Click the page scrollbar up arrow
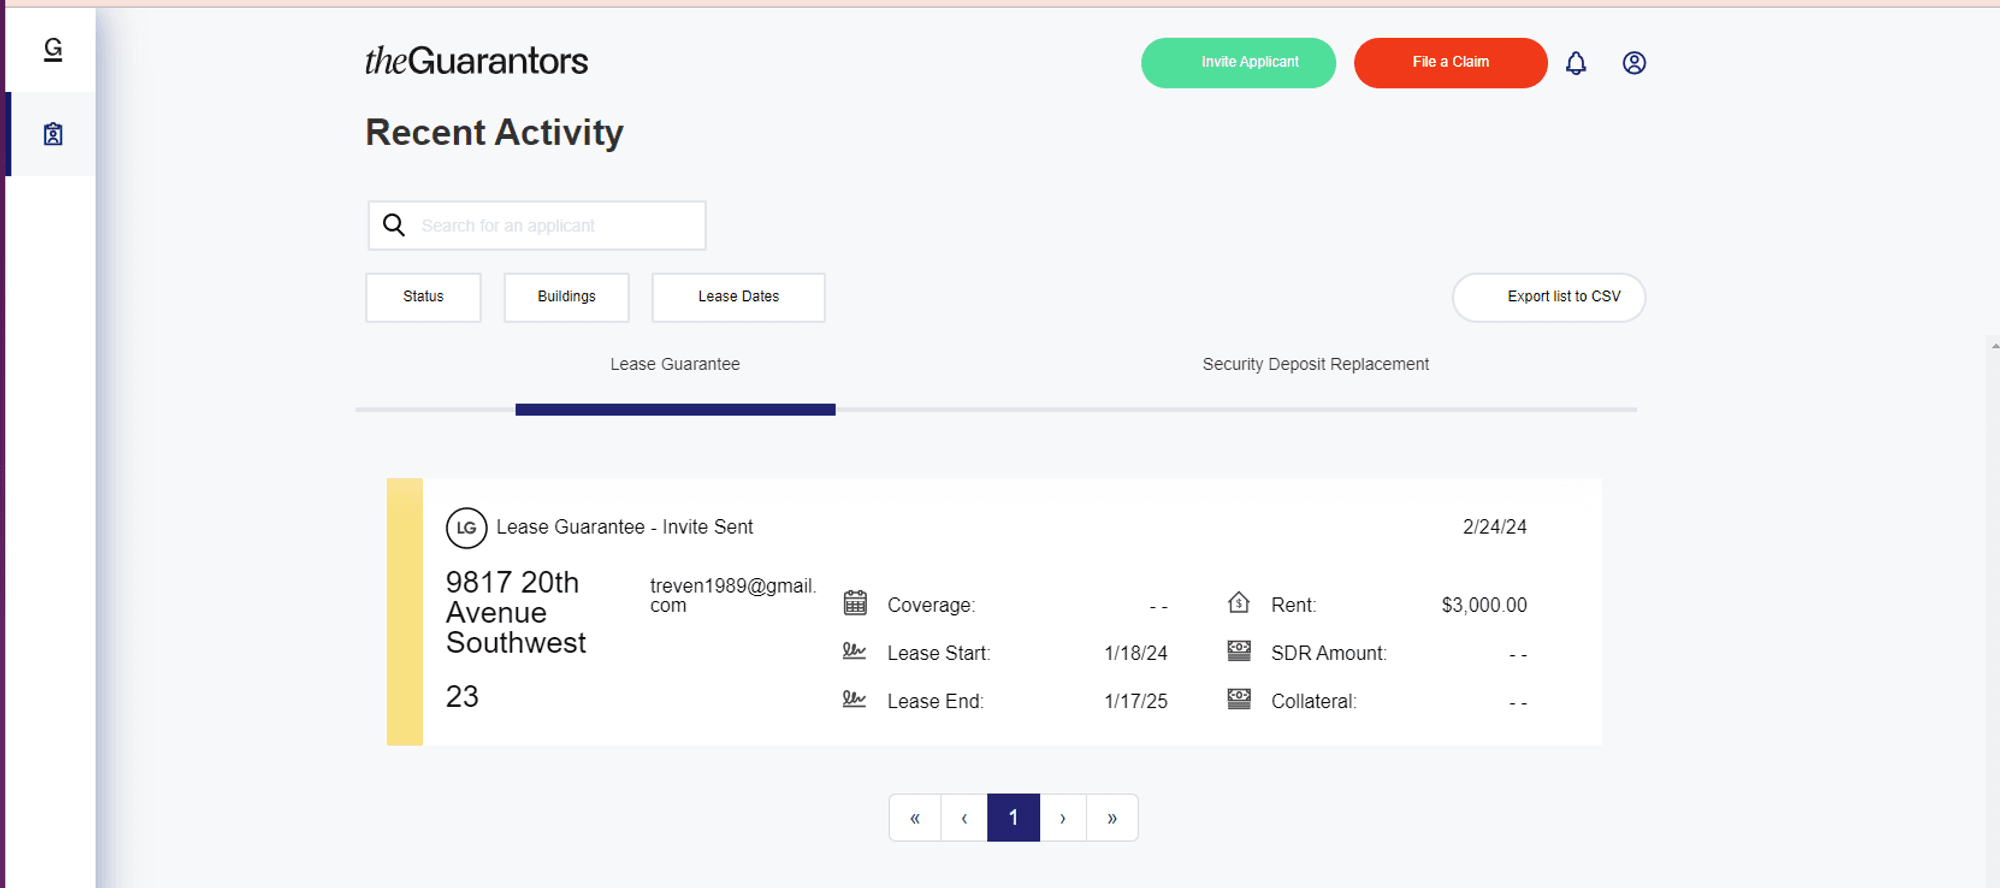 tap(1994, 345)
